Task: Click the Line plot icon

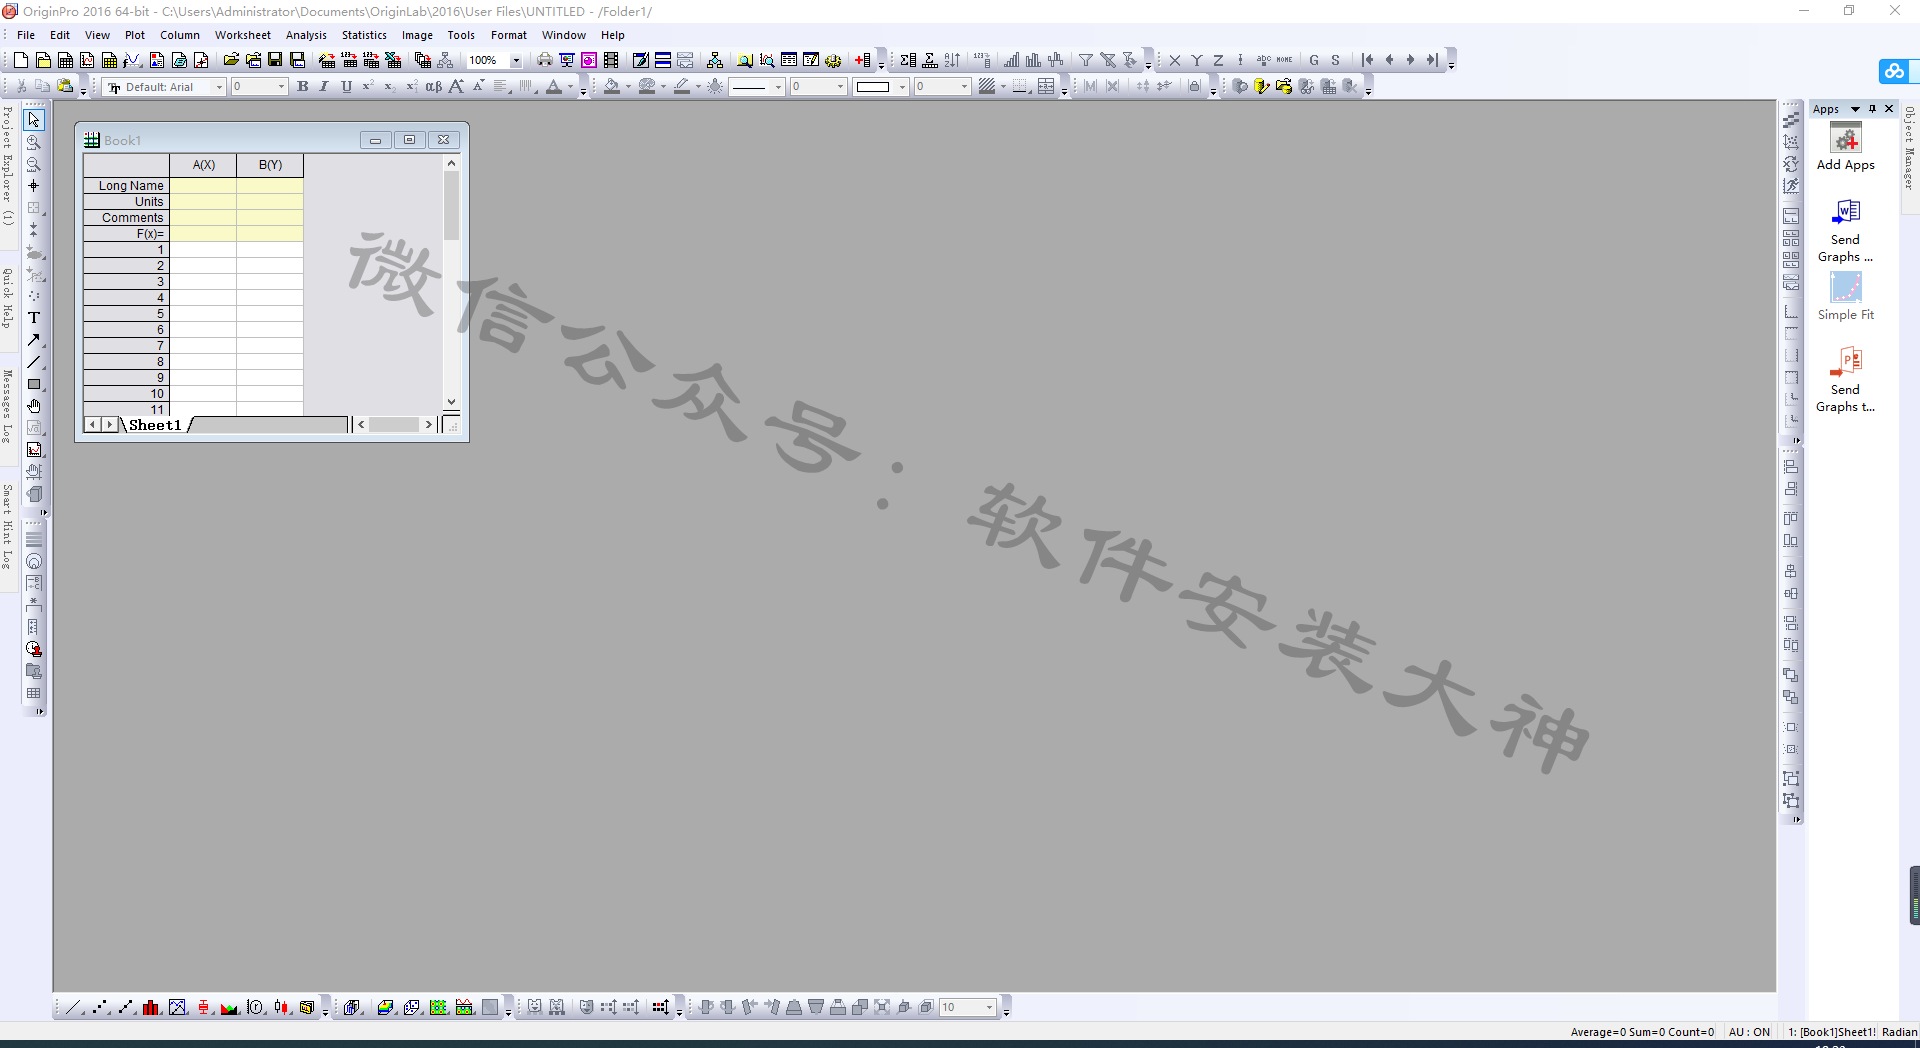Action: [x=74, y=1007]
